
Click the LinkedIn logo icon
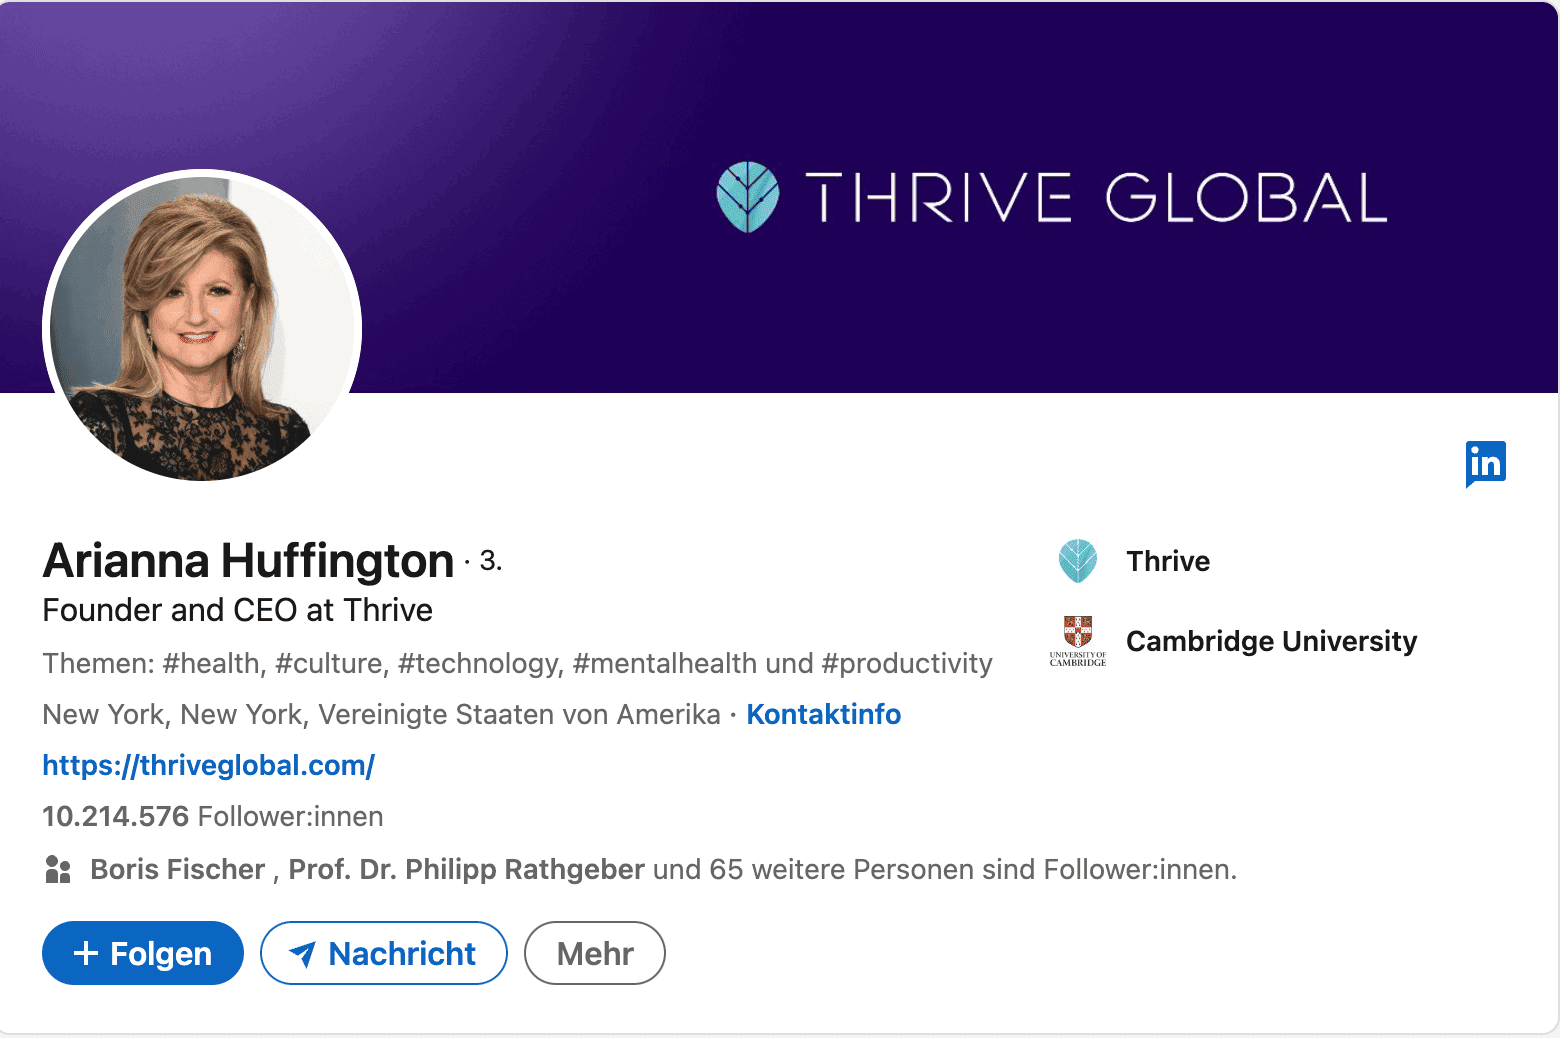click(1486, 463)
